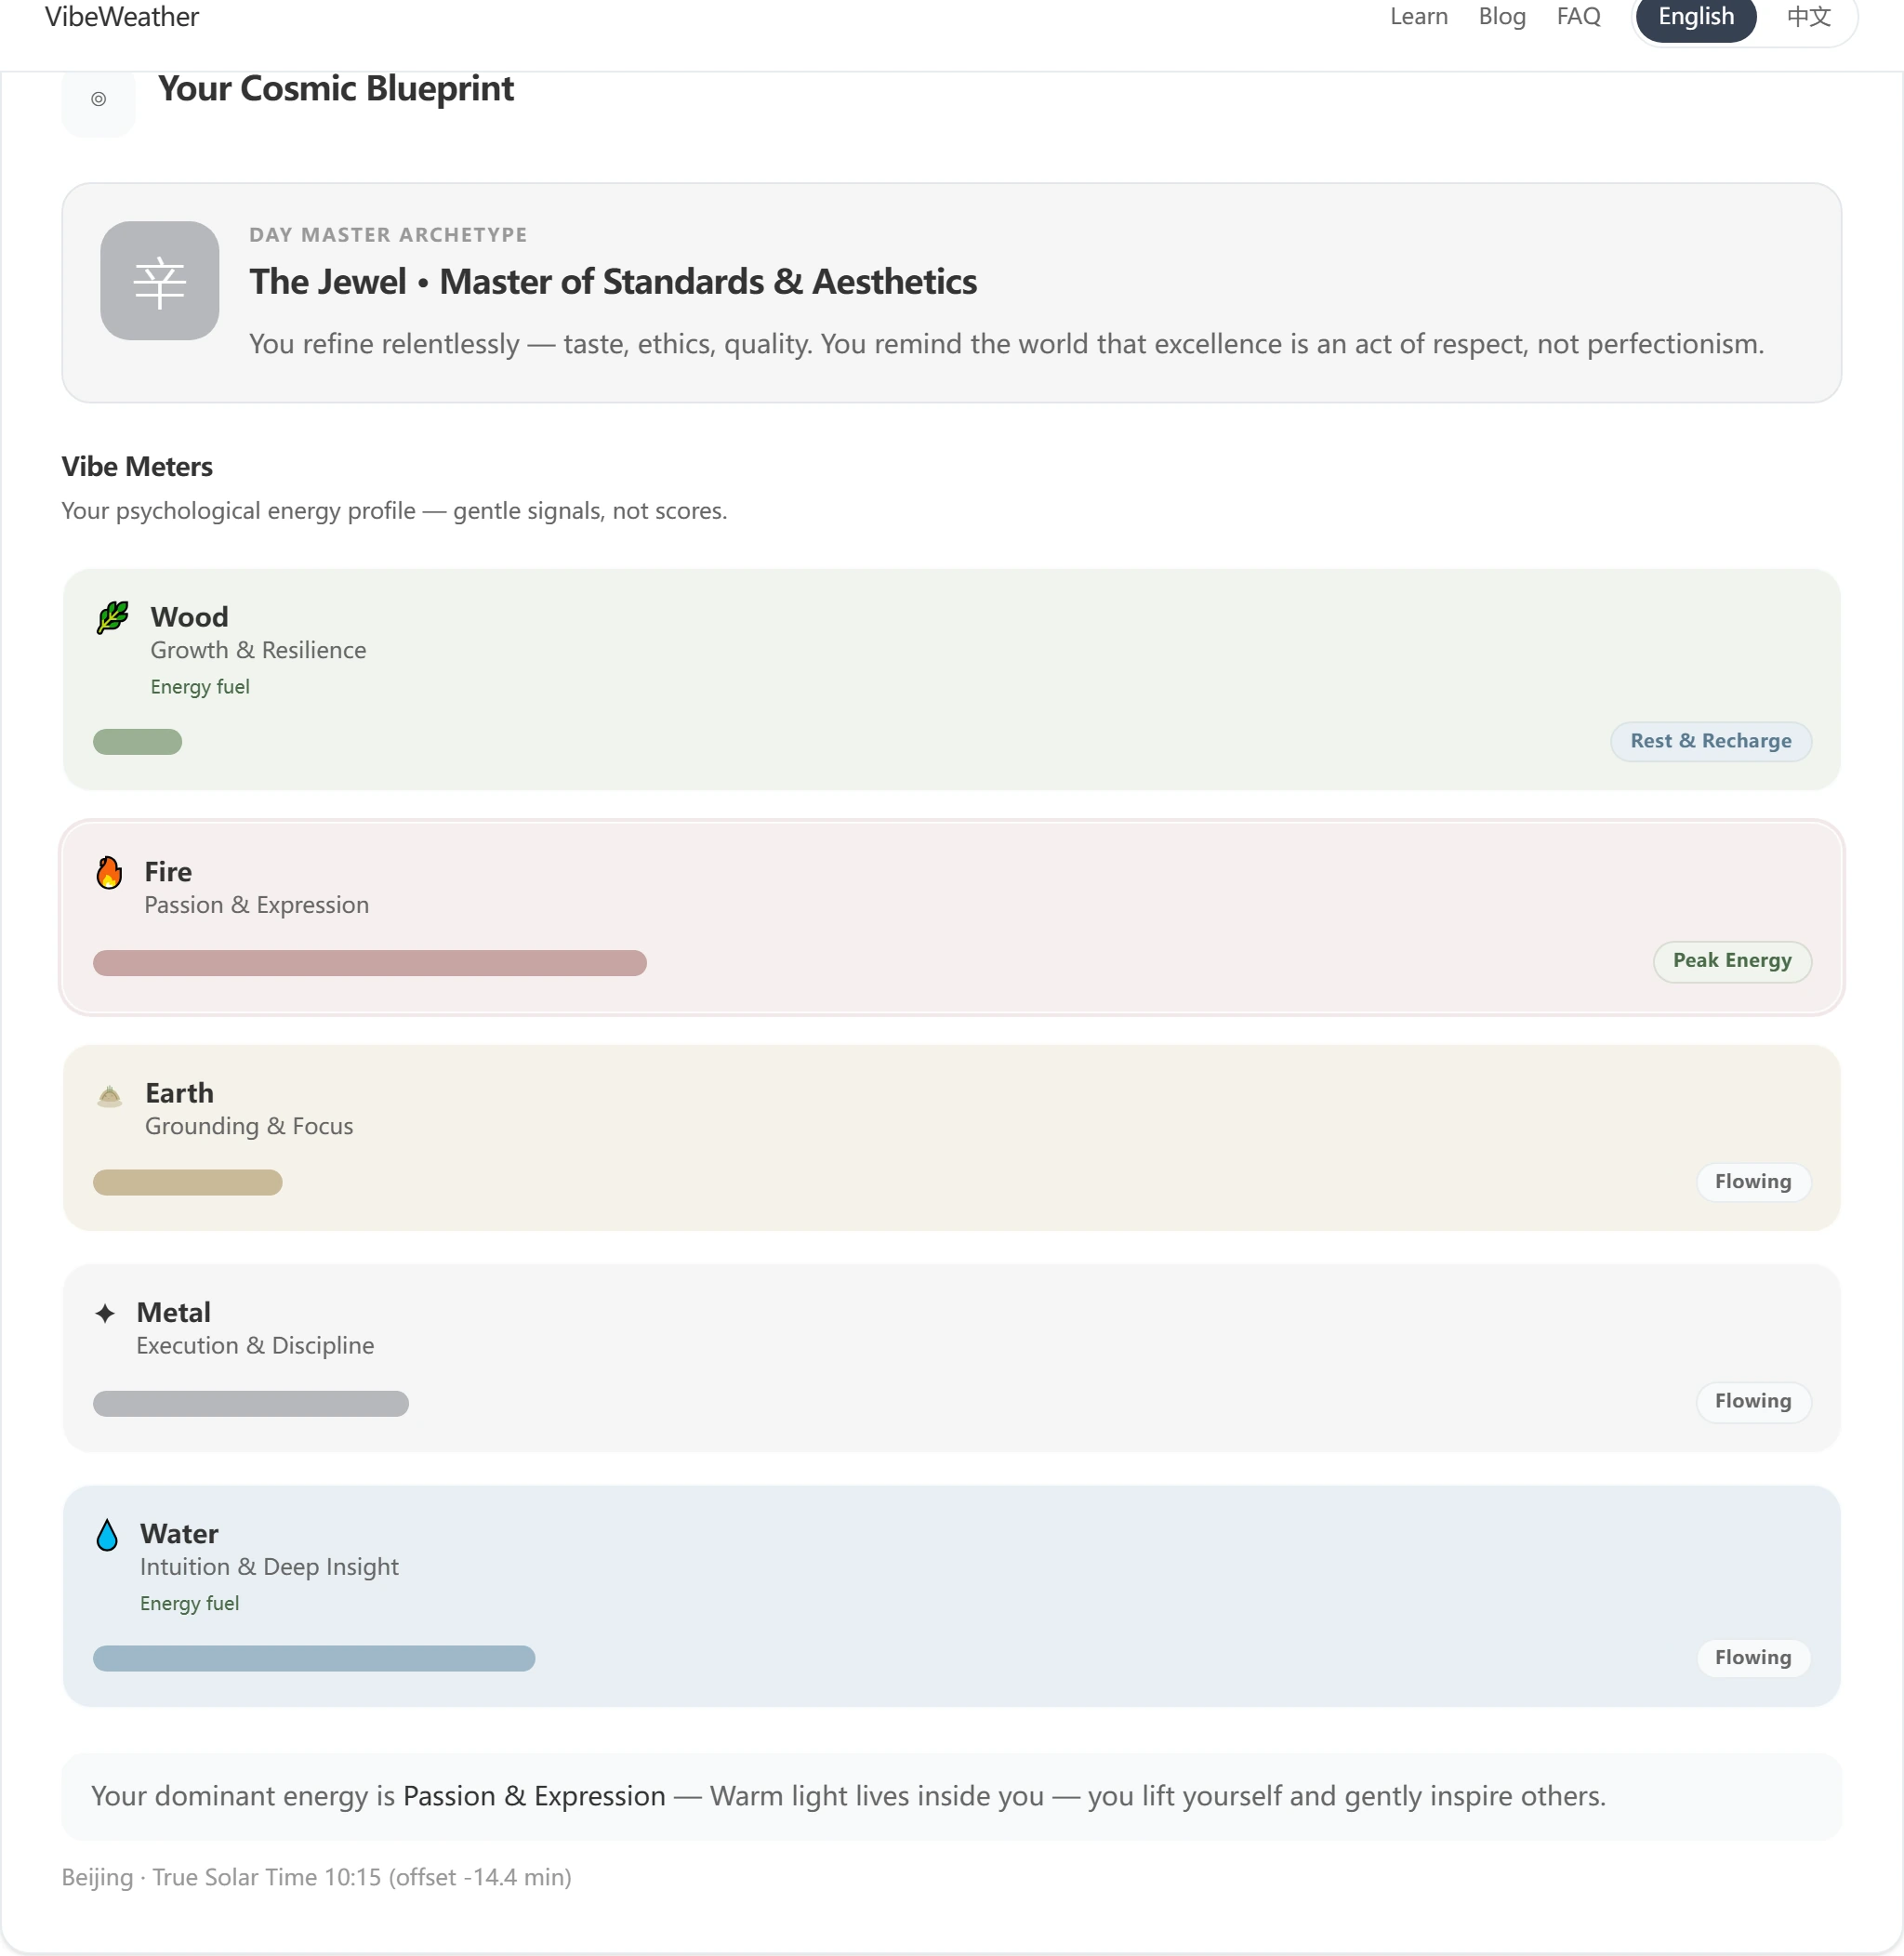This screenshot has width=1904, height=1956.
Task: Click the Wood leaf icon
Action: 113,617
